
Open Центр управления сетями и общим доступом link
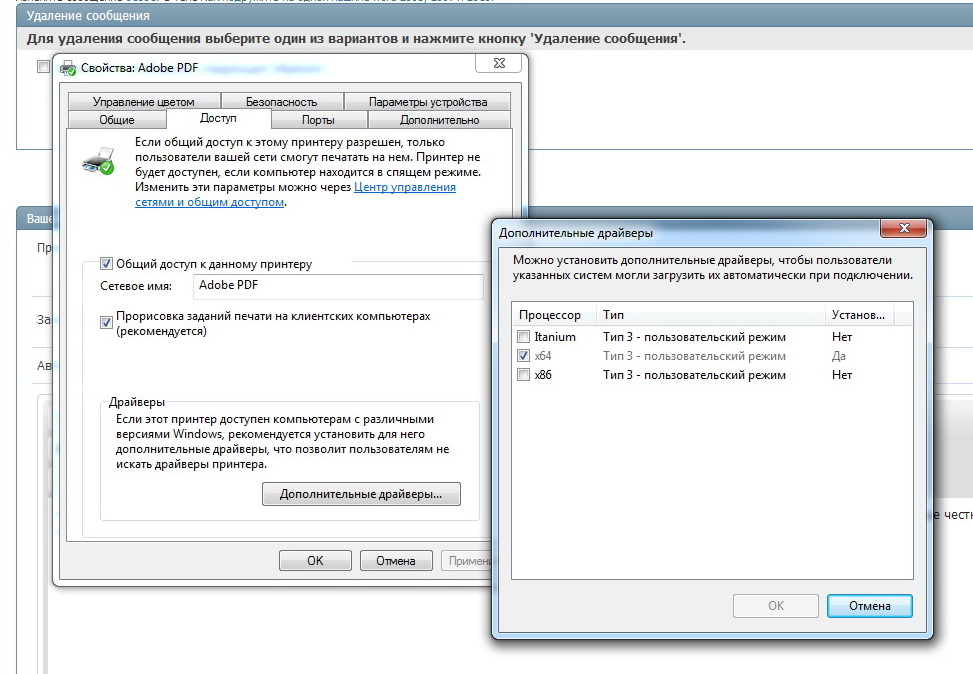point(295,194)
